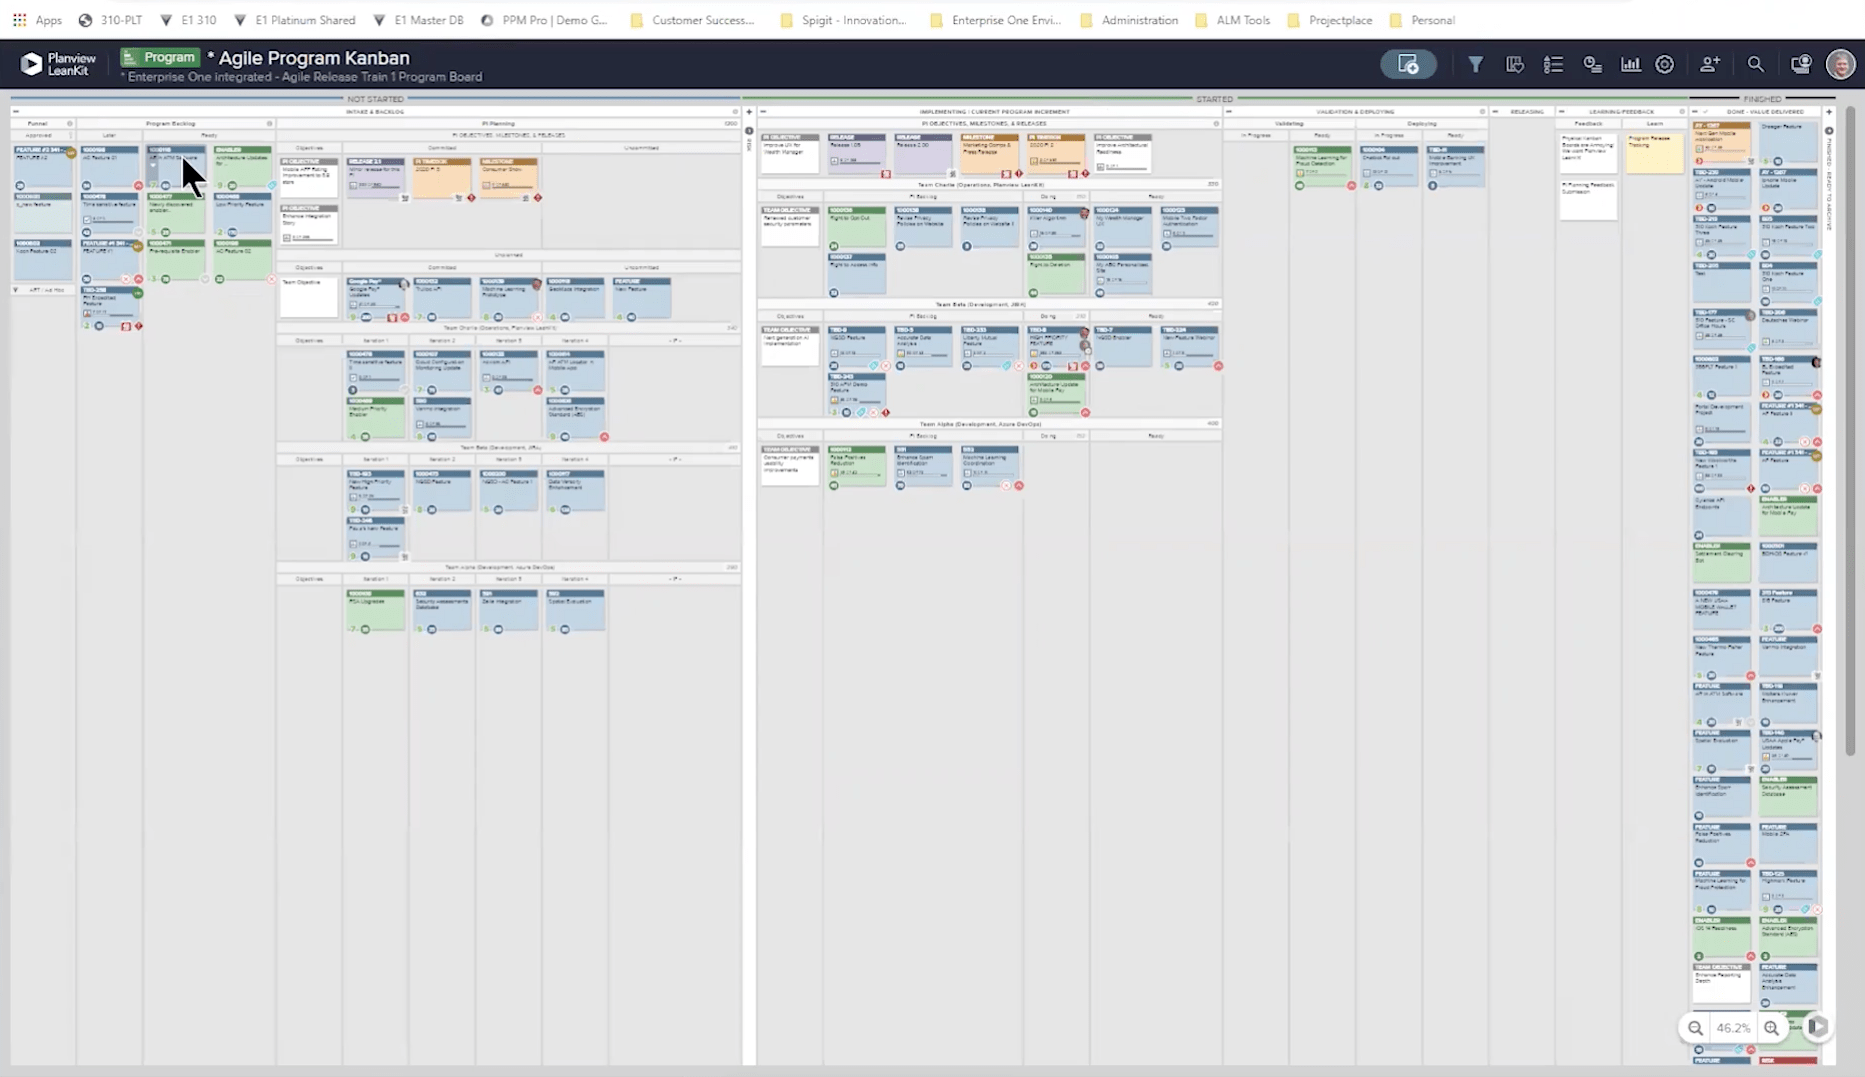Open the ALM Tools bookmark folder

tap(1232, 20)
